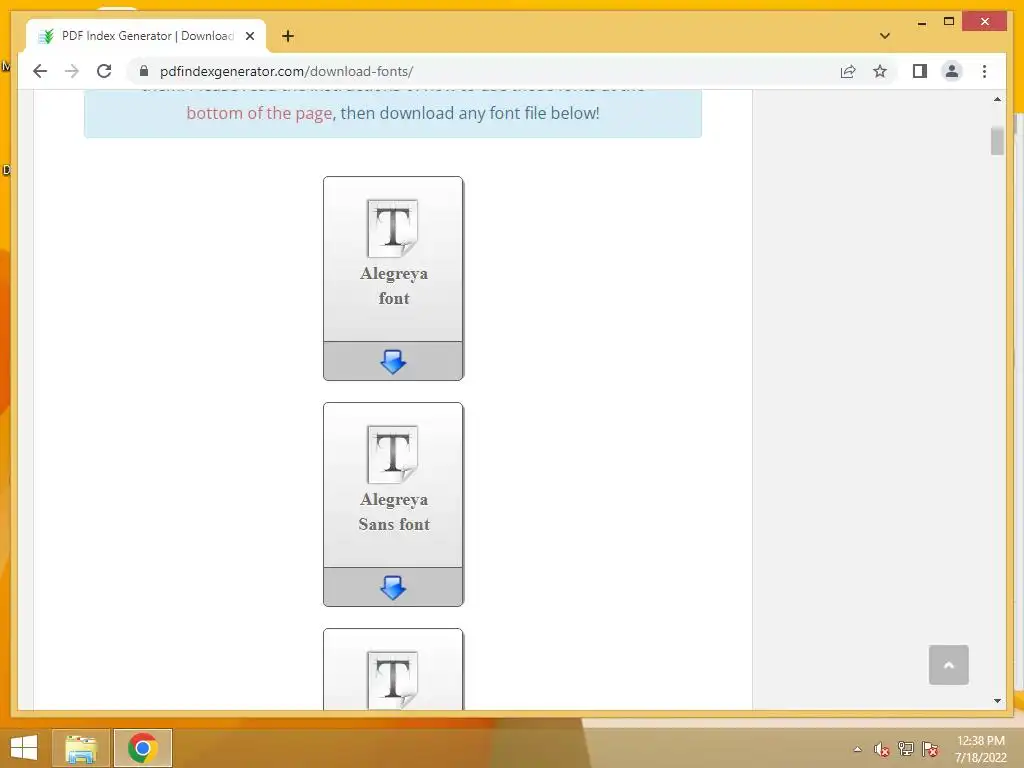The image size is (1024, 768).
Task: Open the taskbar clock showing 12:38 PM
Action: (x=980, y=749)
